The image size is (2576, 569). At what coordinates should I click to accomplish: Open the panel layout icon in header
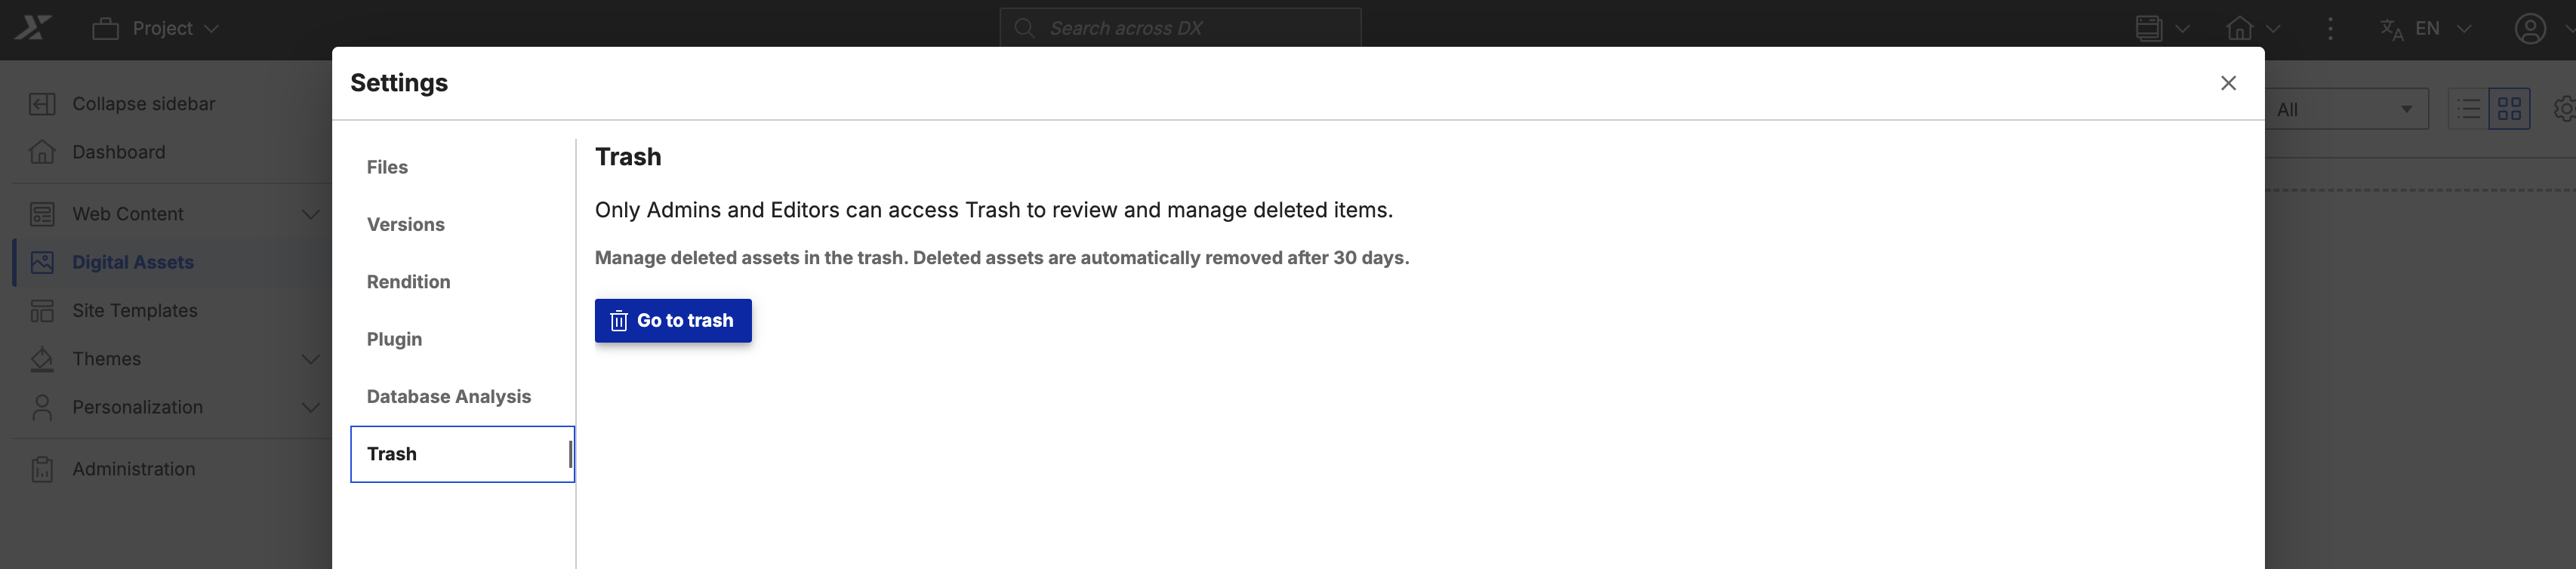2148,28
